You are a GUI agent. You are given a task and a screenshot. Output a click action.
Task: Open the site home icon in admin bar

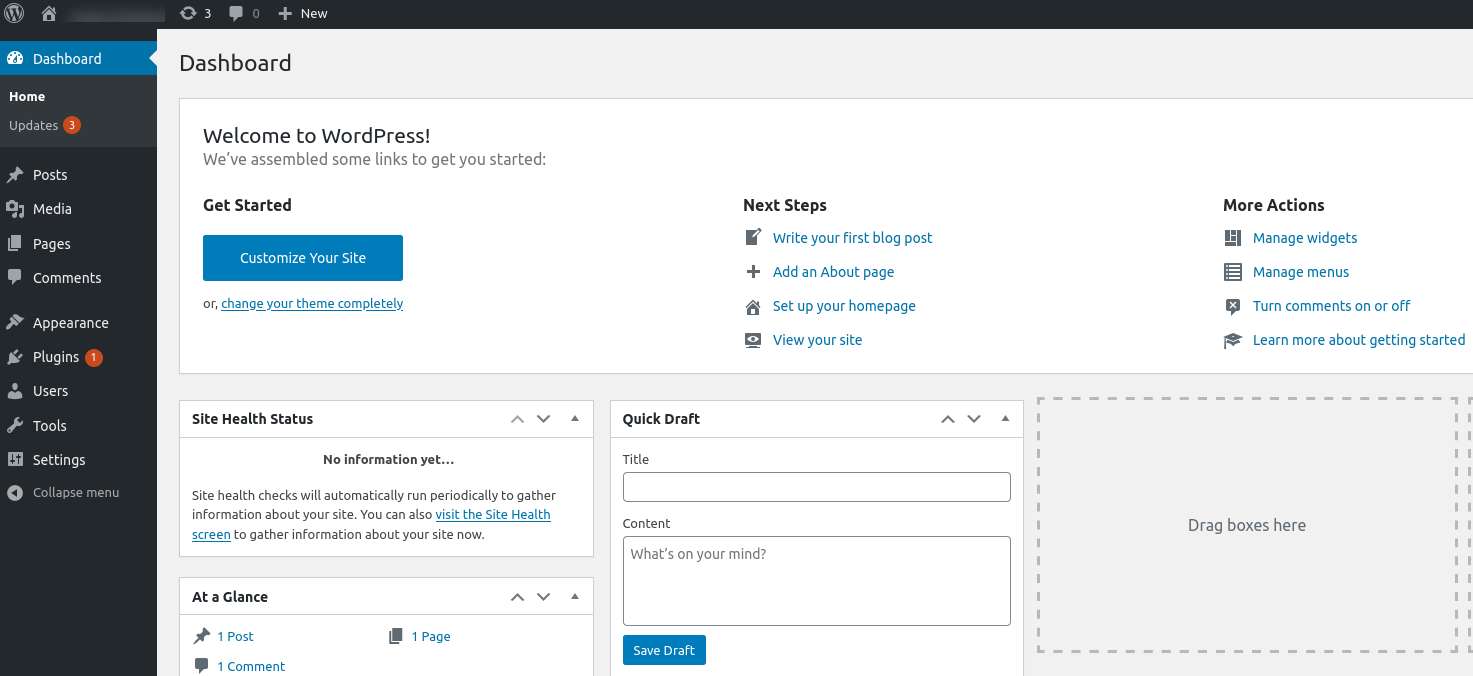49,14
